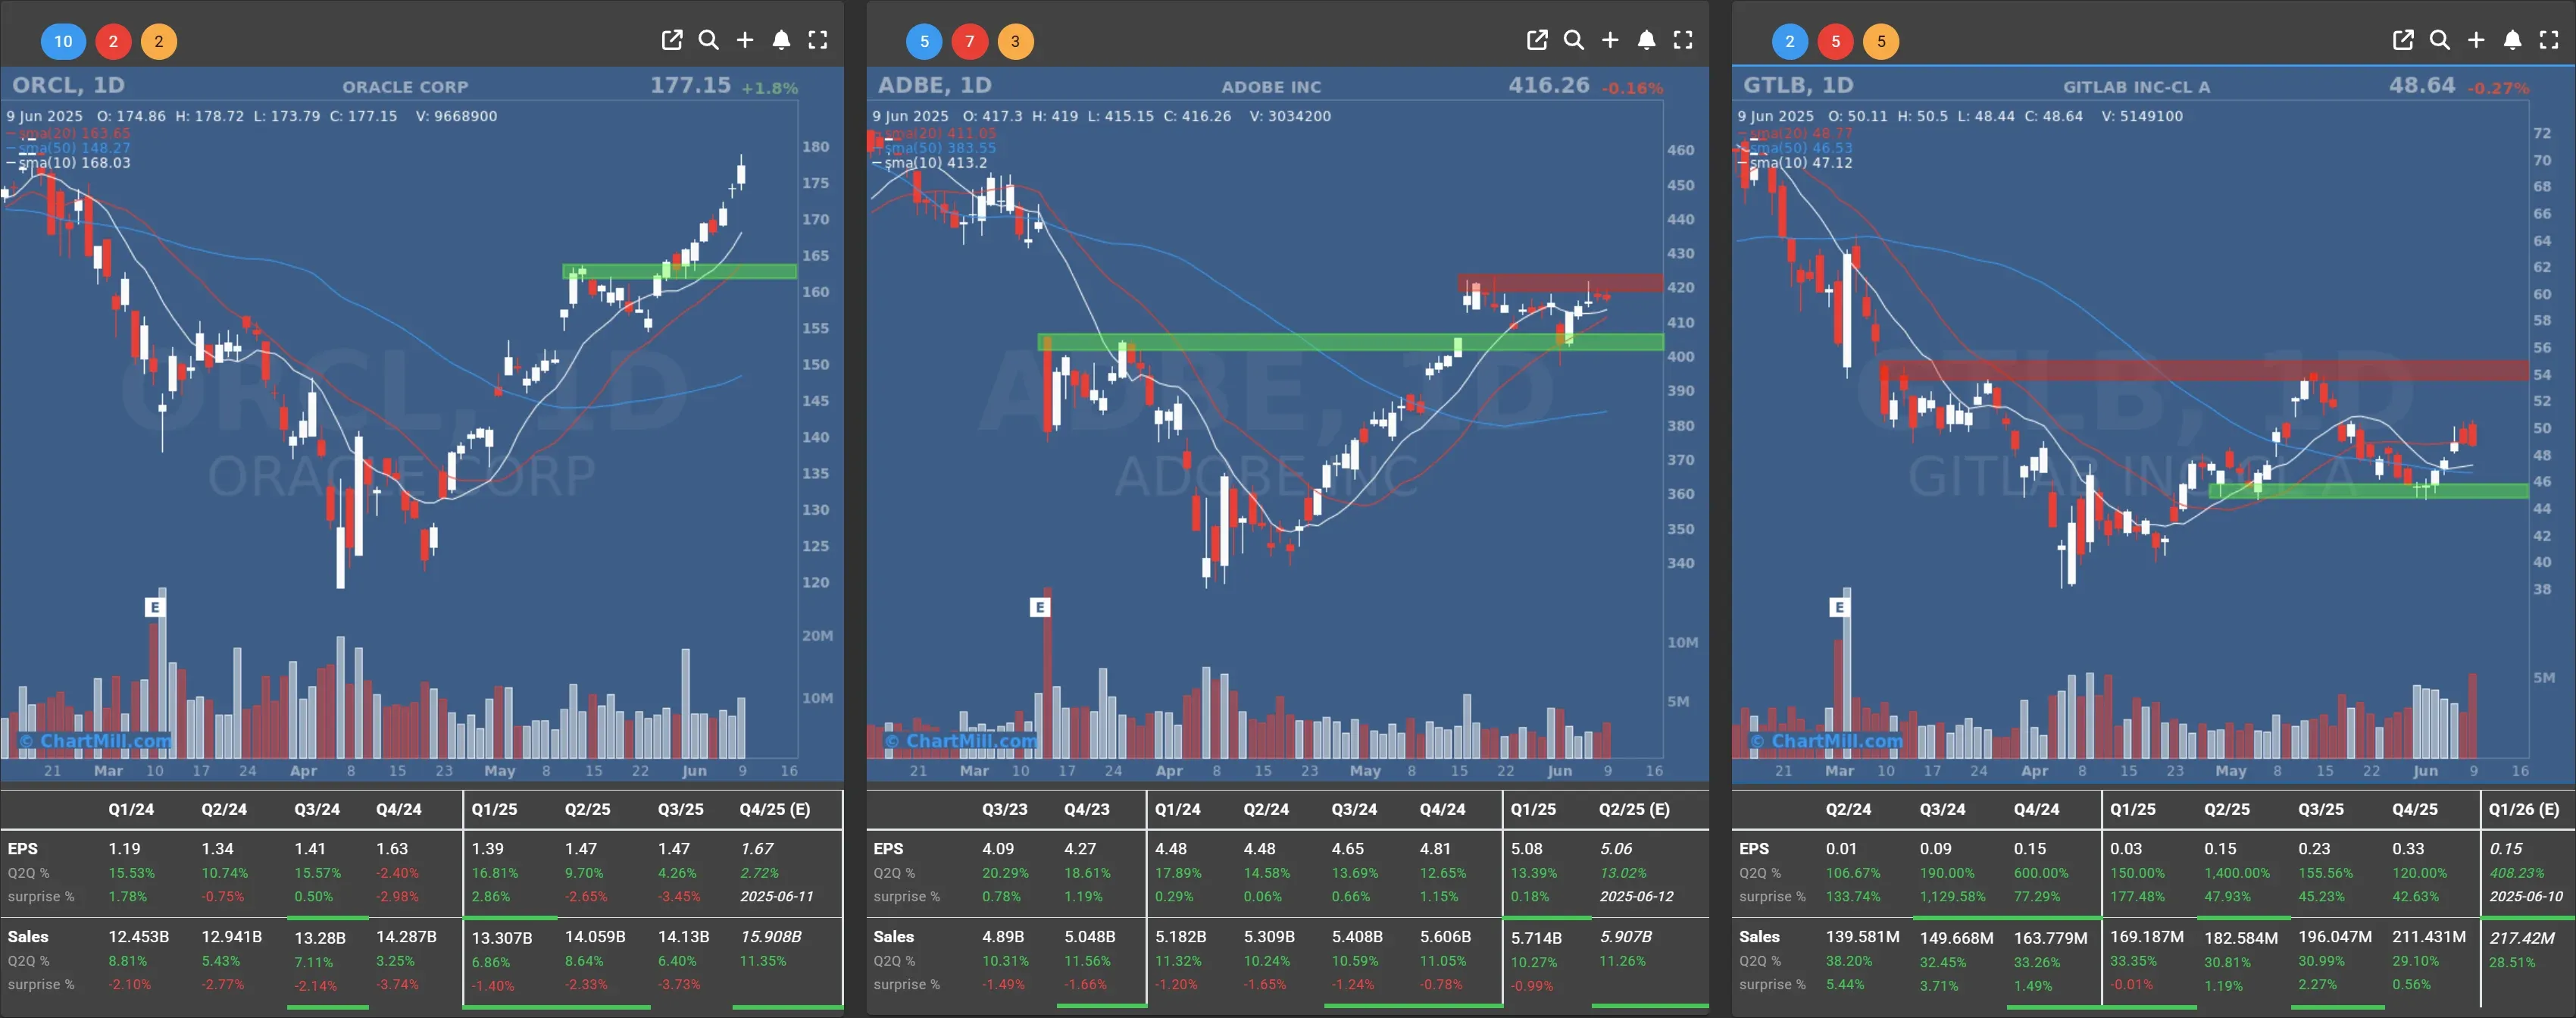The image size is (2576, 1018).
Task: Click the orange 3 rating badge for ADBE
Action: pos(1015,41)
